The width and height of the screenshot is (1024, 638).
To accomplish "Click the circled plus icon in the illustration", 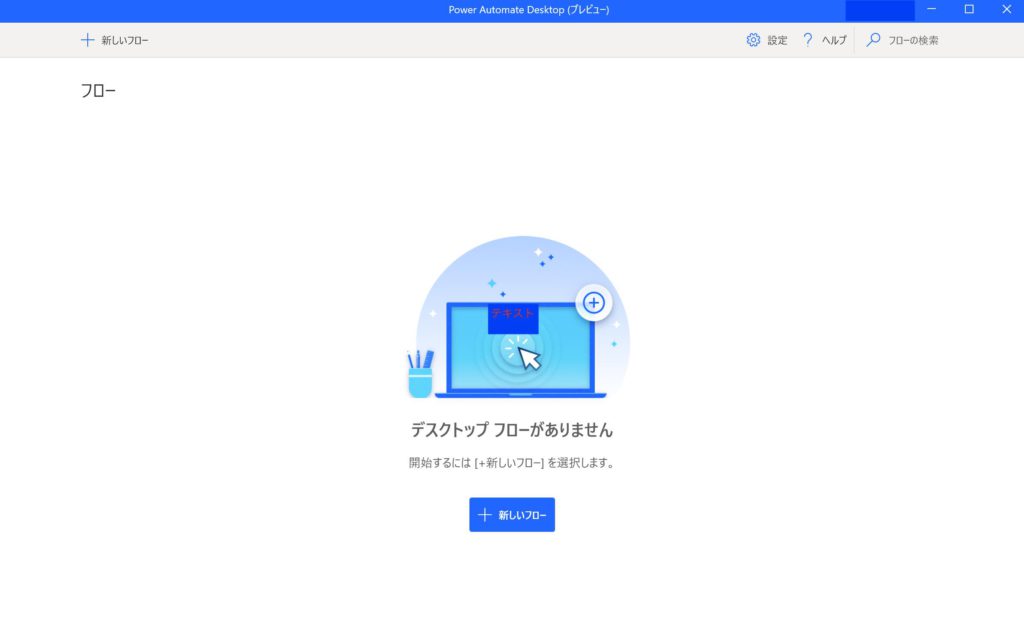I will tap(594, 302).
